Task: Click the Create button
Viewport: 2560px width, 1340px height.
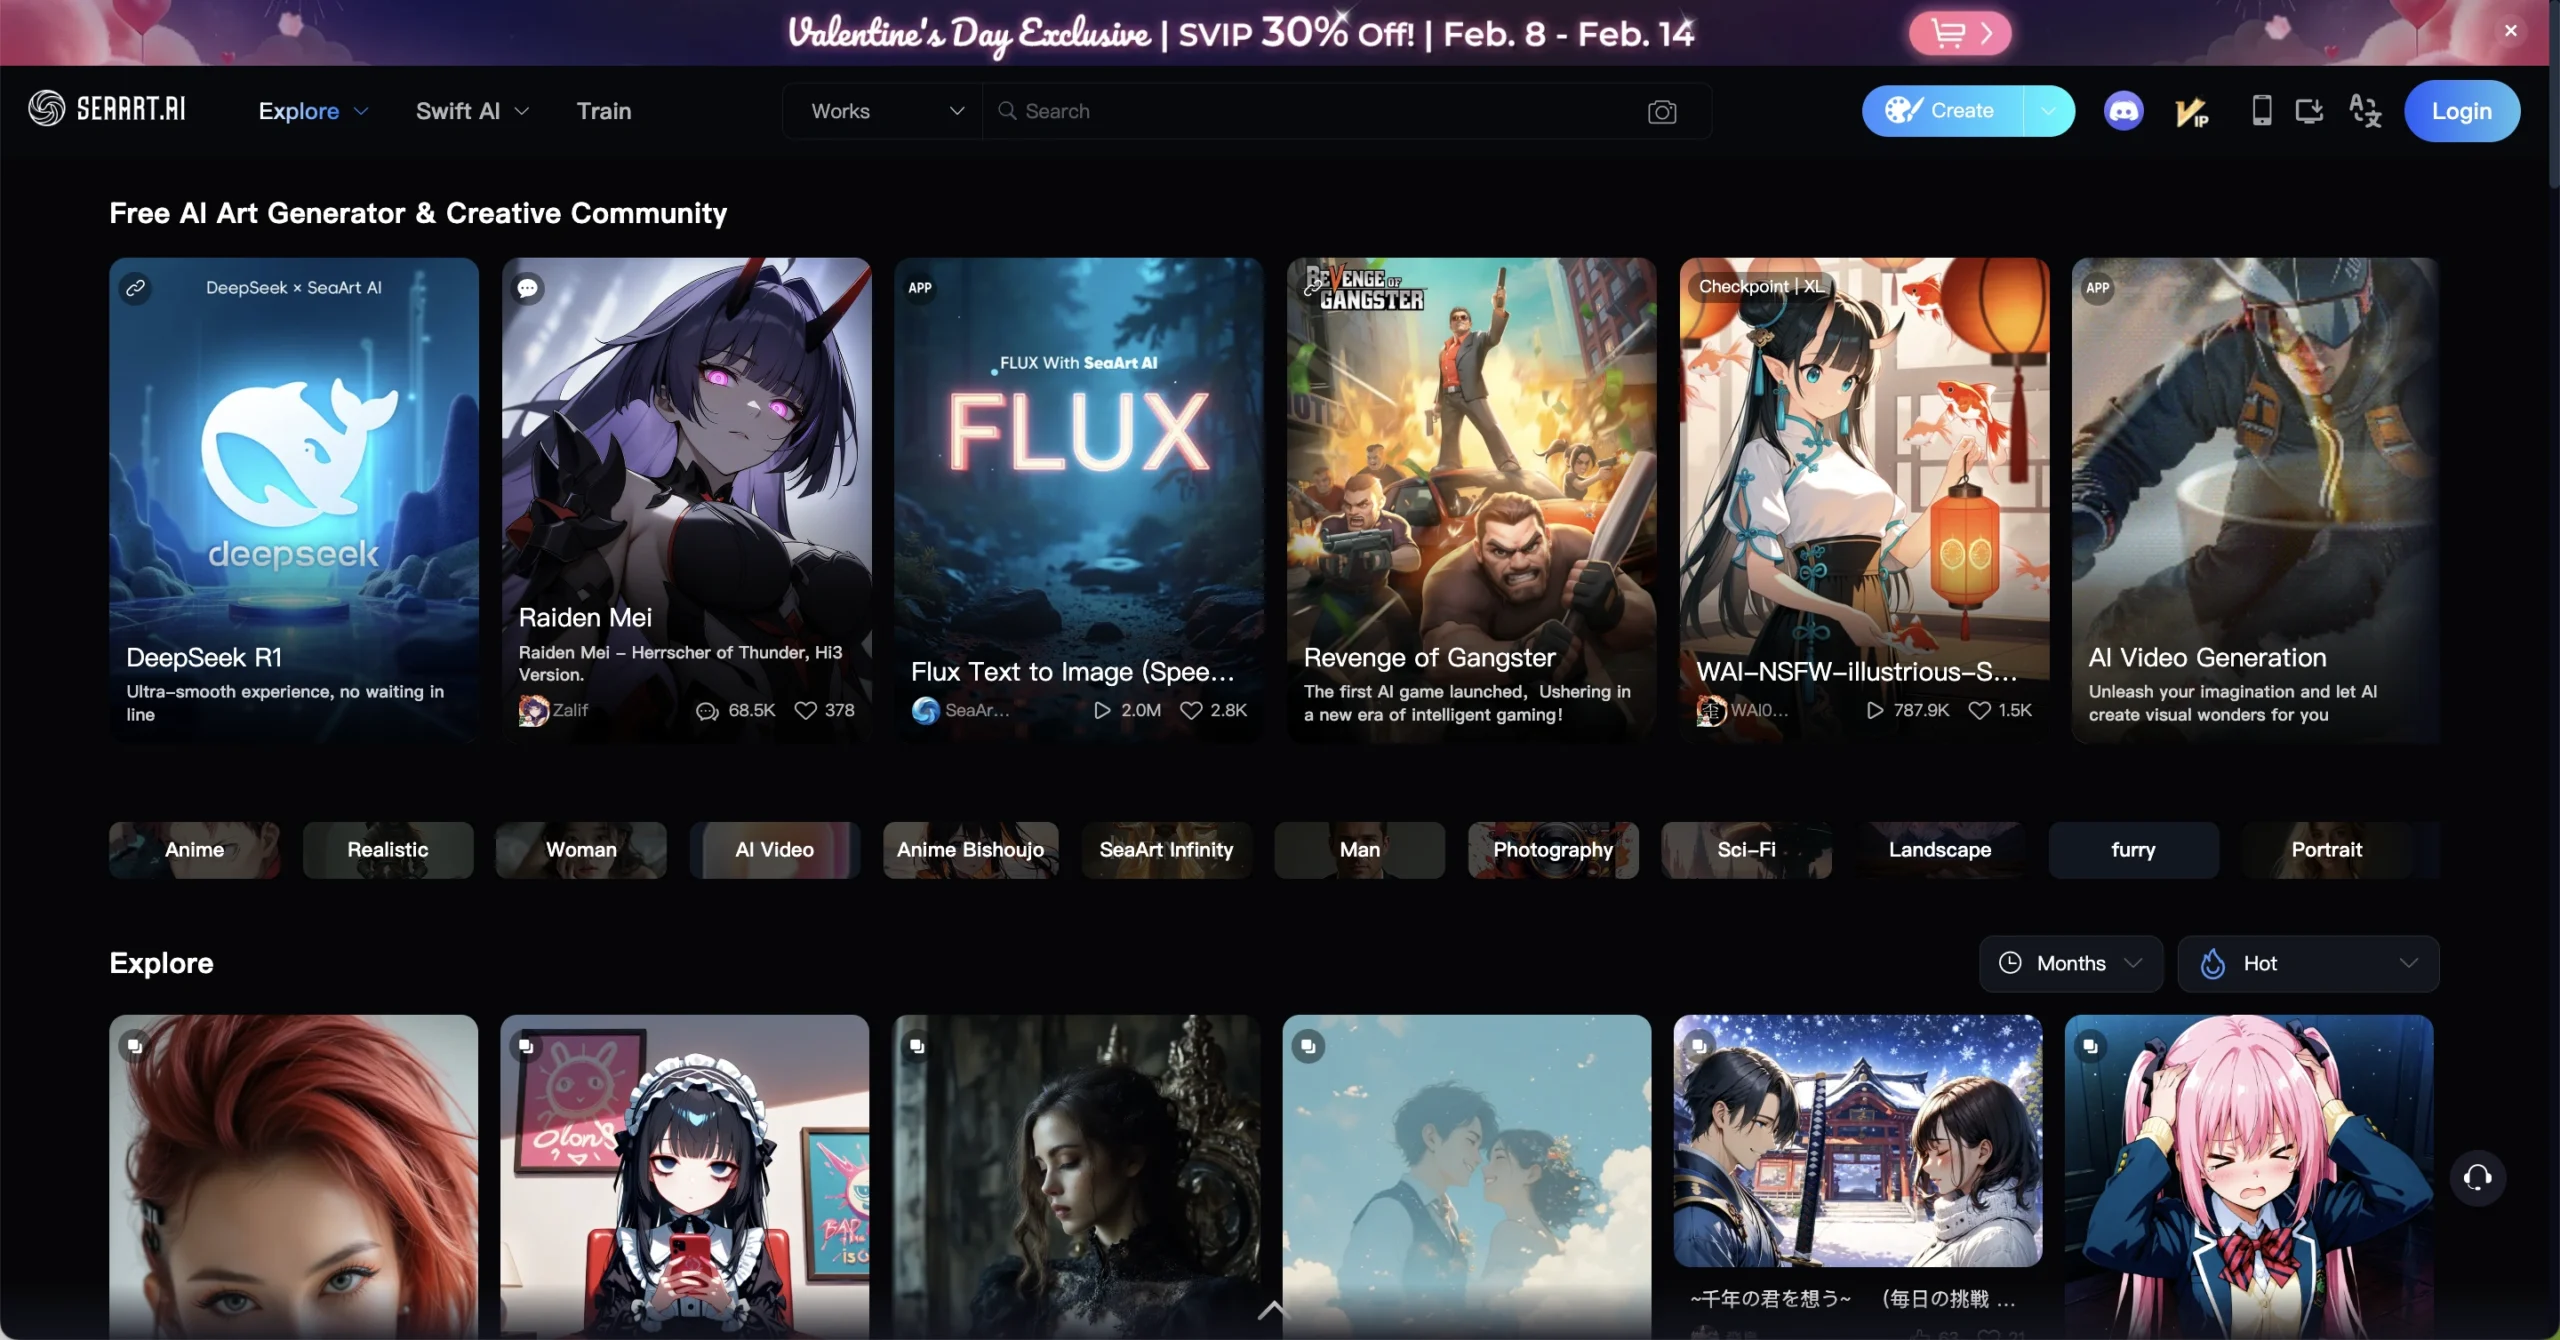Action: (1942, 111)
